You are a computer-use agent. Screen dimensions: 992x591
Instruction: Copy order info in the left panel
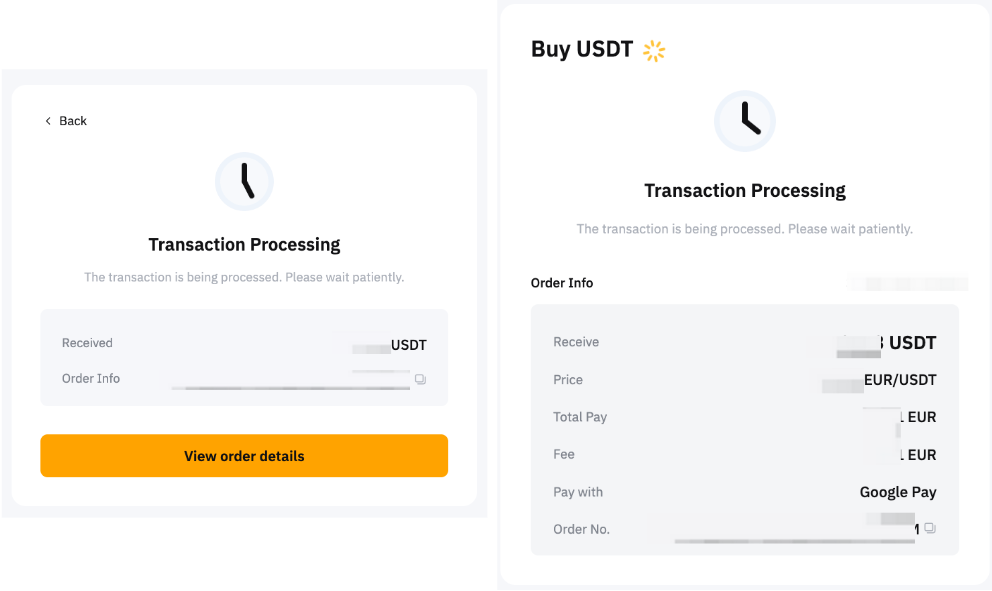(420, 380)
